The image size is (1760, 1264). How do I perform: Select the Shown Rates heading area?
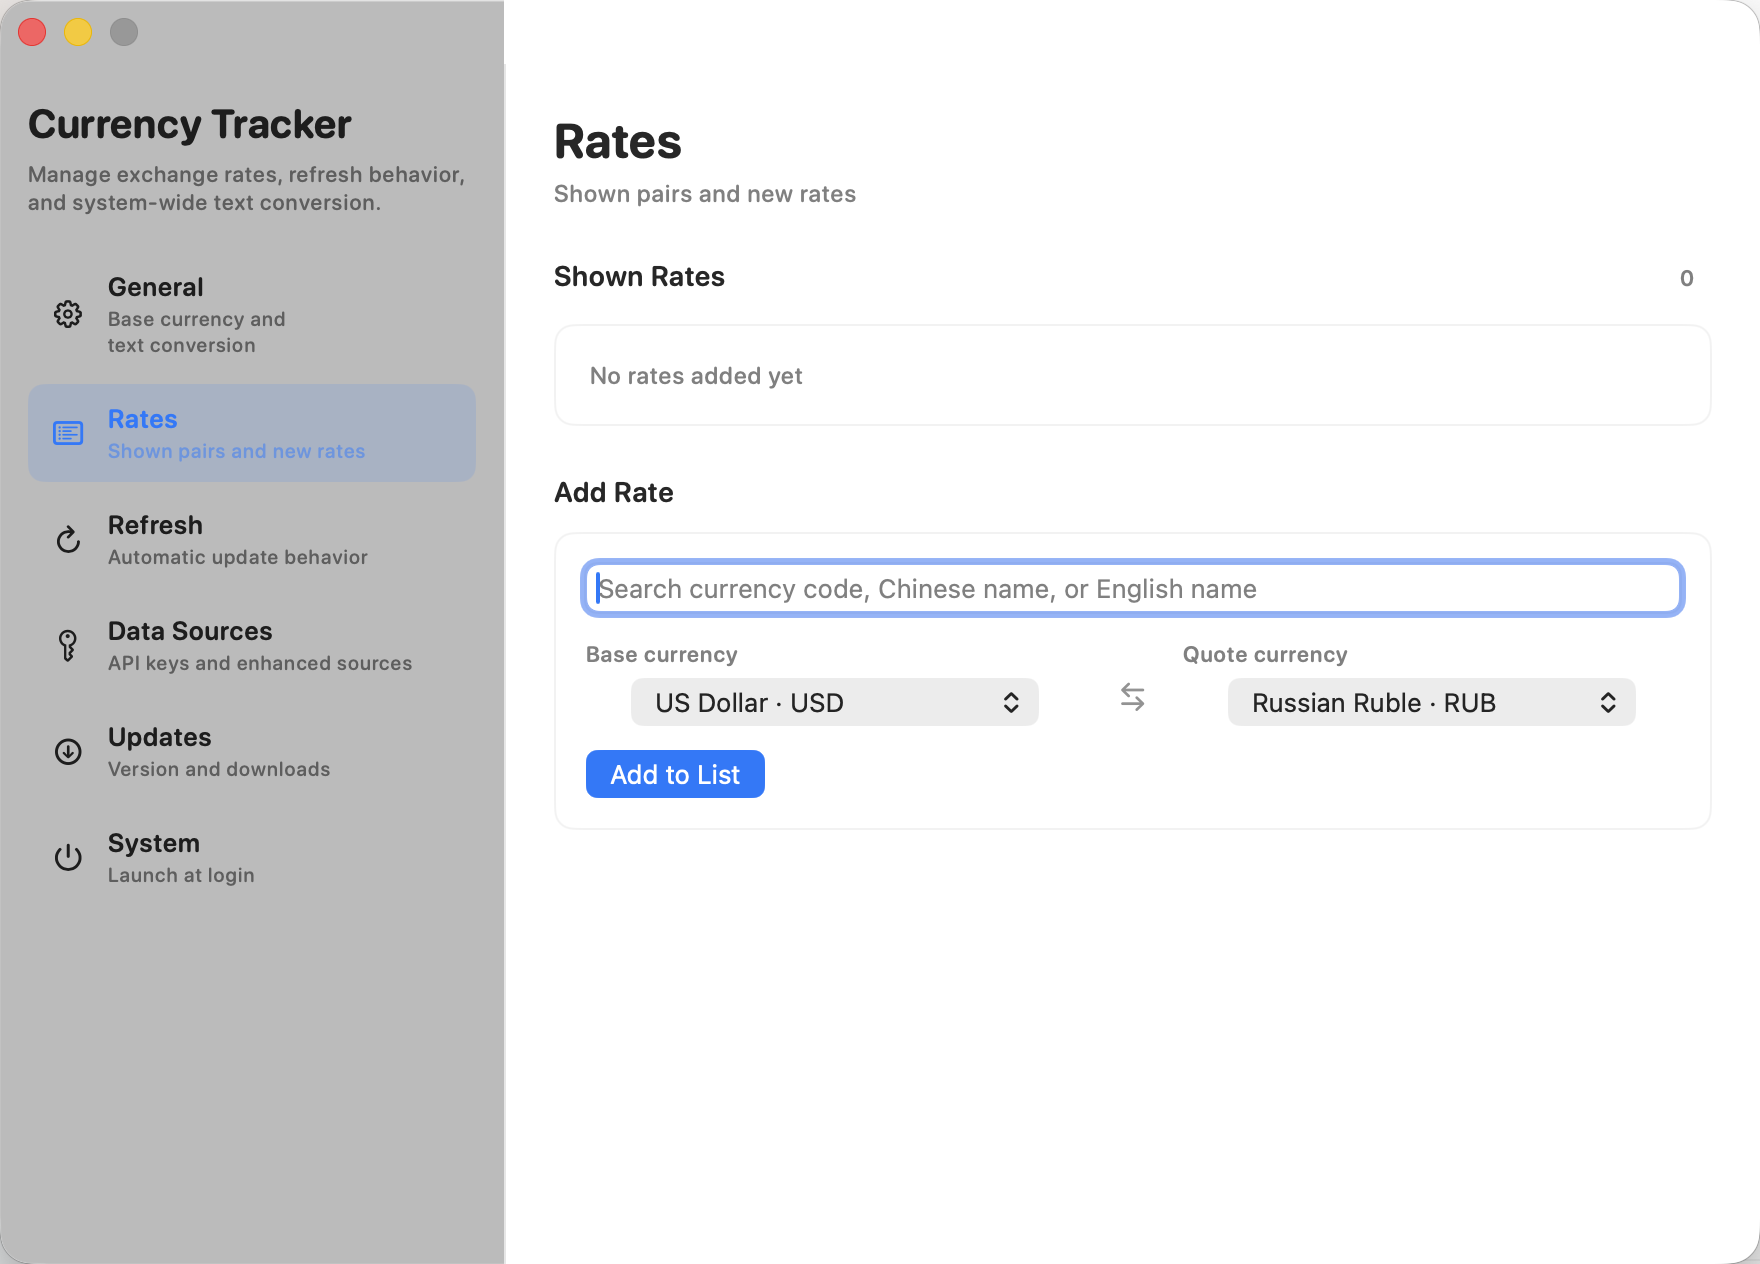click(639, 277)
